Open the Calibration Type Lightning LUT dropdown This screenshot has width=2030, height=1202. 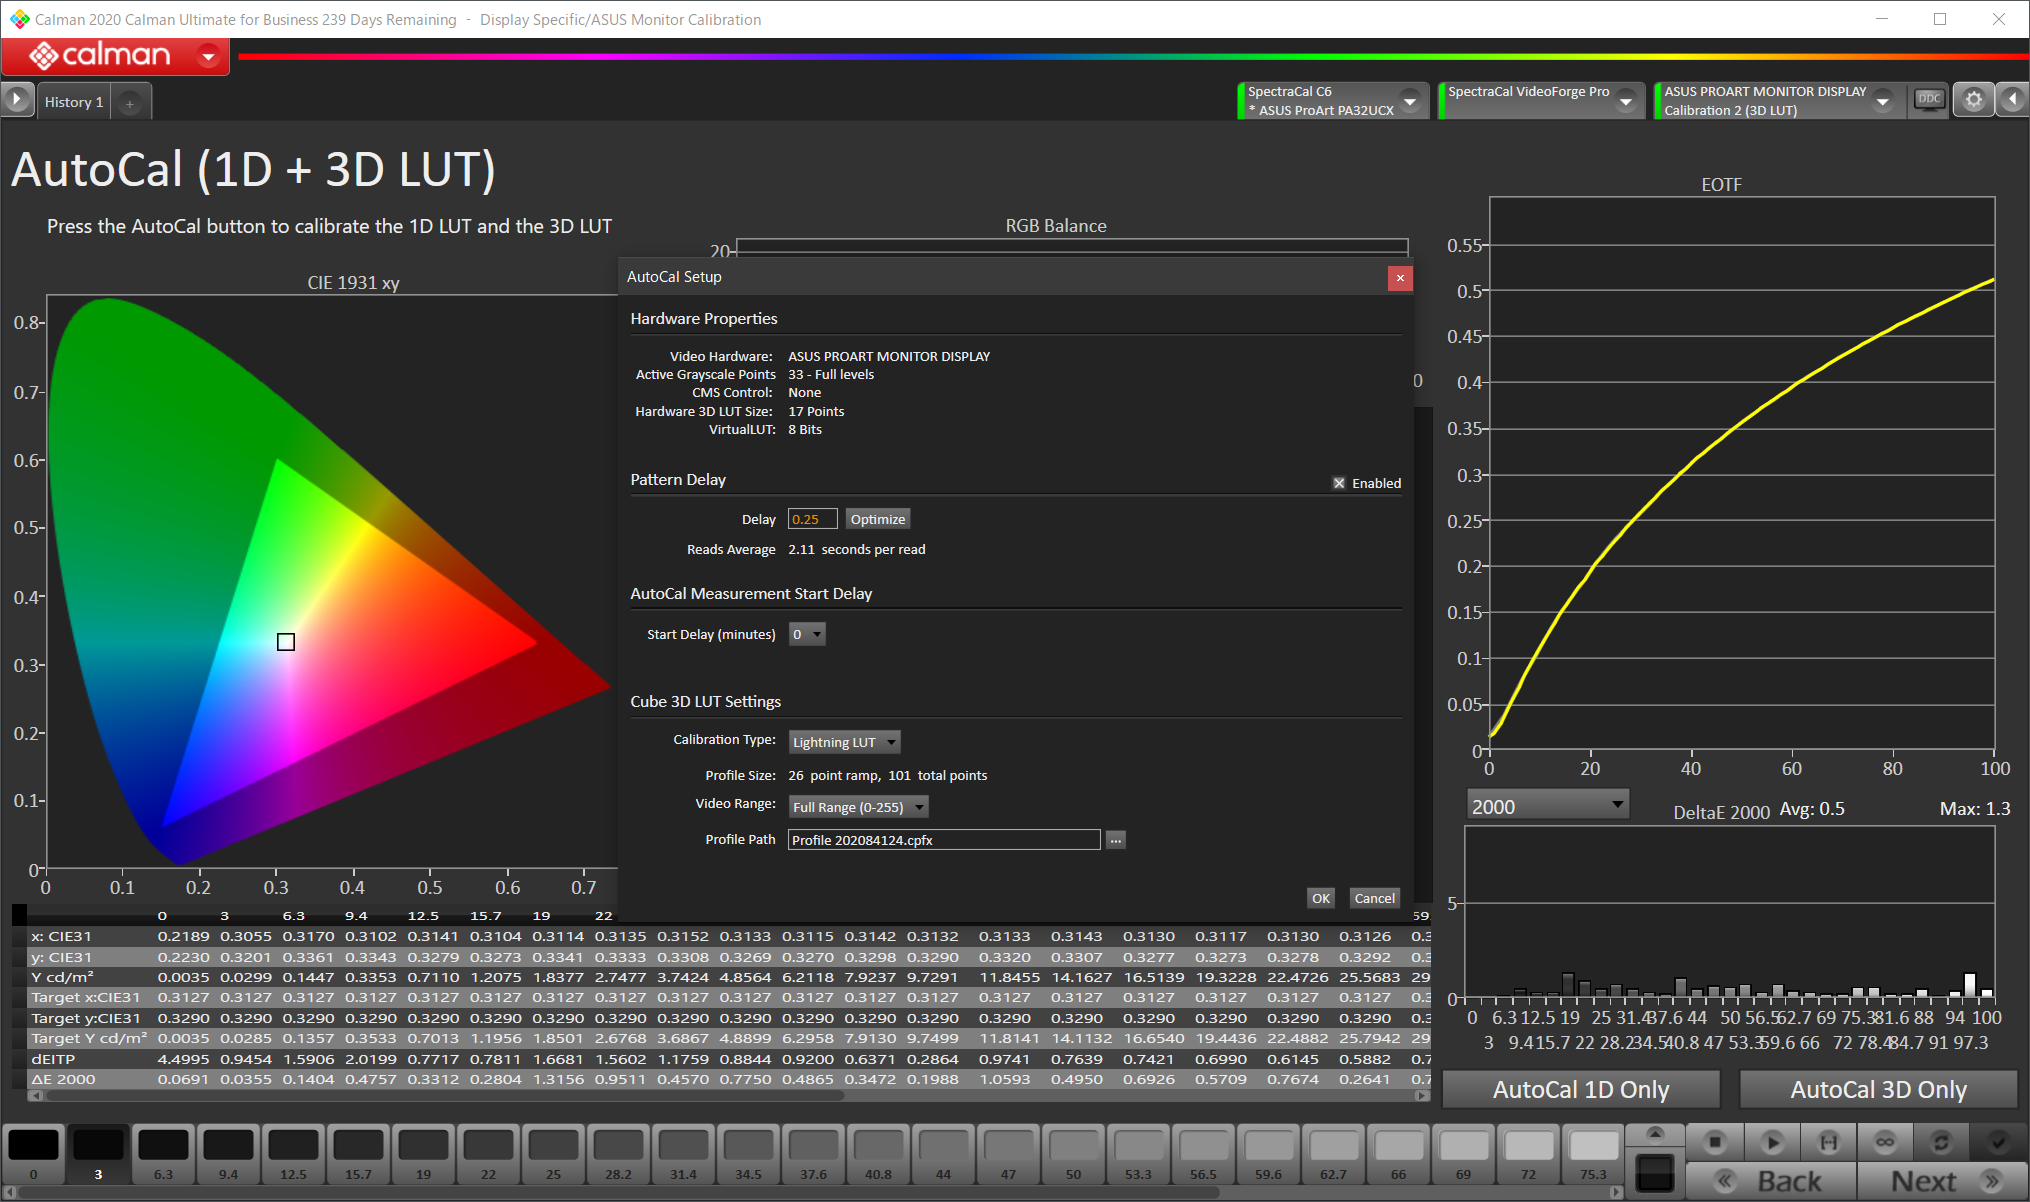point(845,742)
